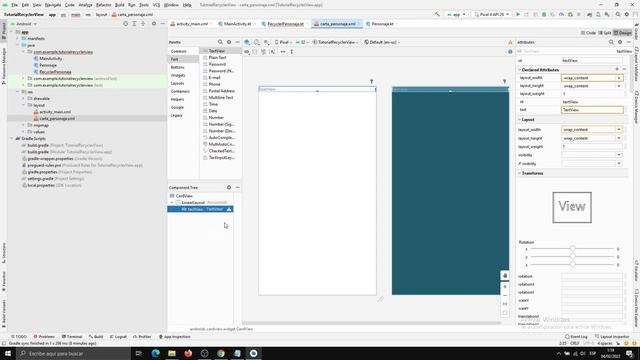Switch editor to Code view

[588, 33]
